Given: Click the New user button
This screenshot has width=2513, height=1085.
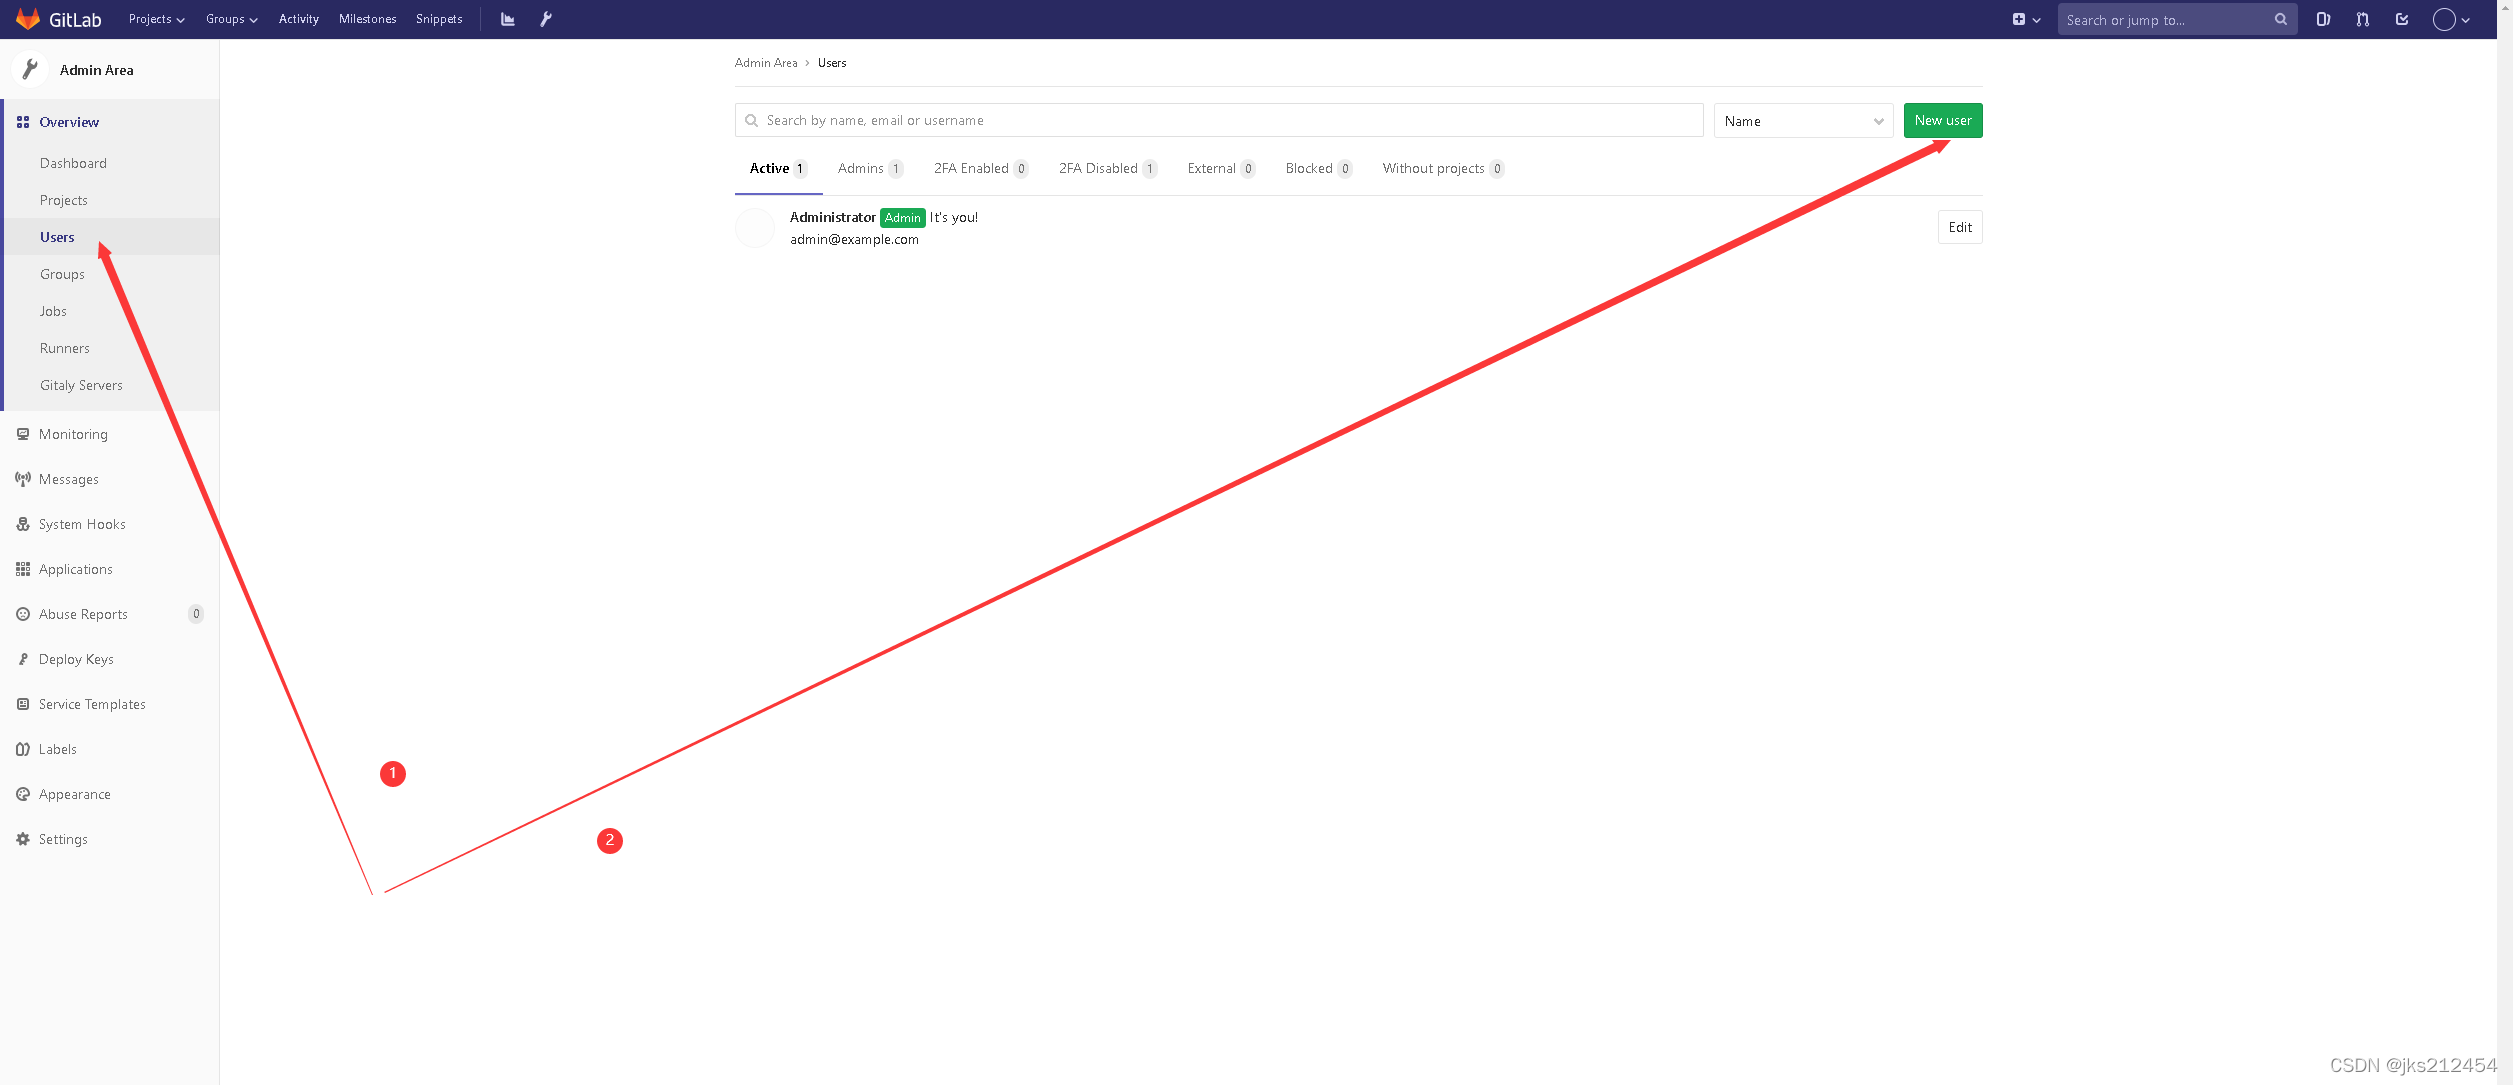Looking at the screenshot, I should (1943, 121).
